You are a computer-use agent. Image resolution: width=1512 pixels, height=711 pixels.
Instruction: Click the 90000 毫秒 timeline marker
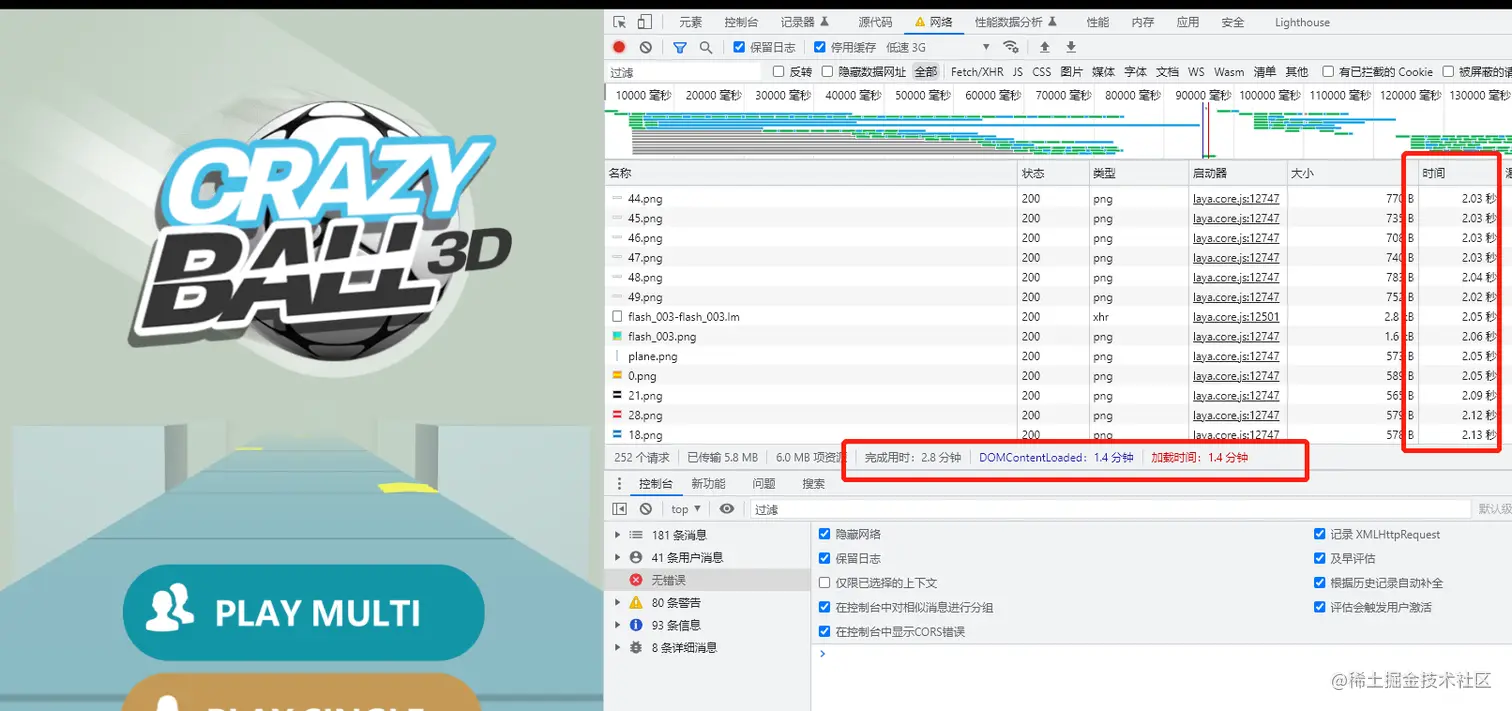click(x=1203, y=95)
